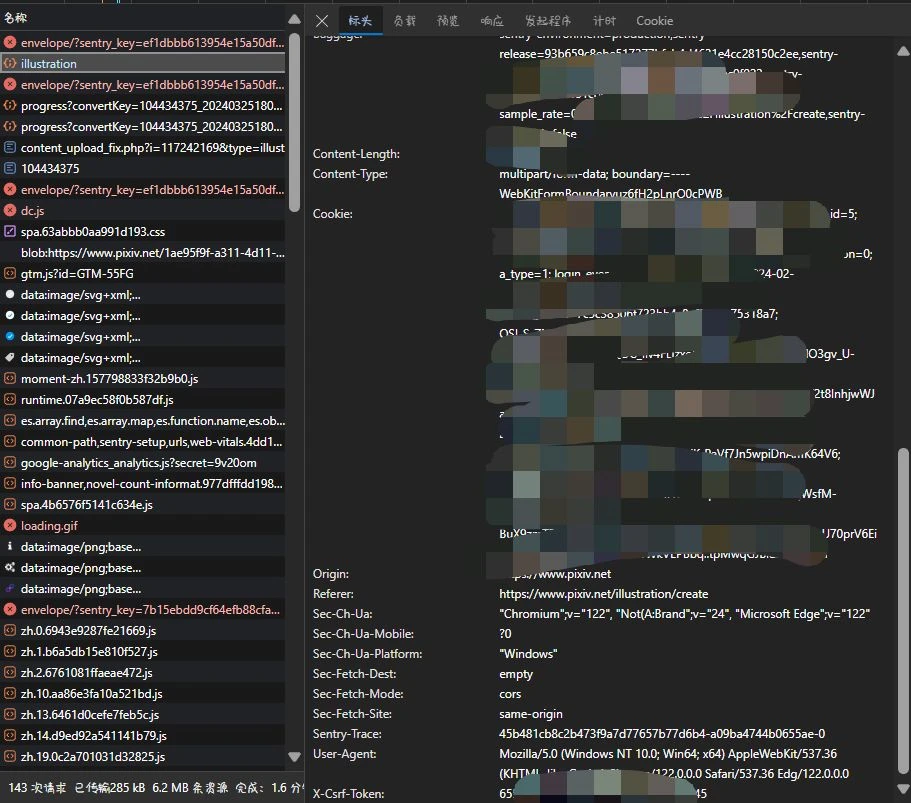Click the document icon beside content_upload_fix.php
This screenshot has width=911, height=803.
click(x=10, y=148)
